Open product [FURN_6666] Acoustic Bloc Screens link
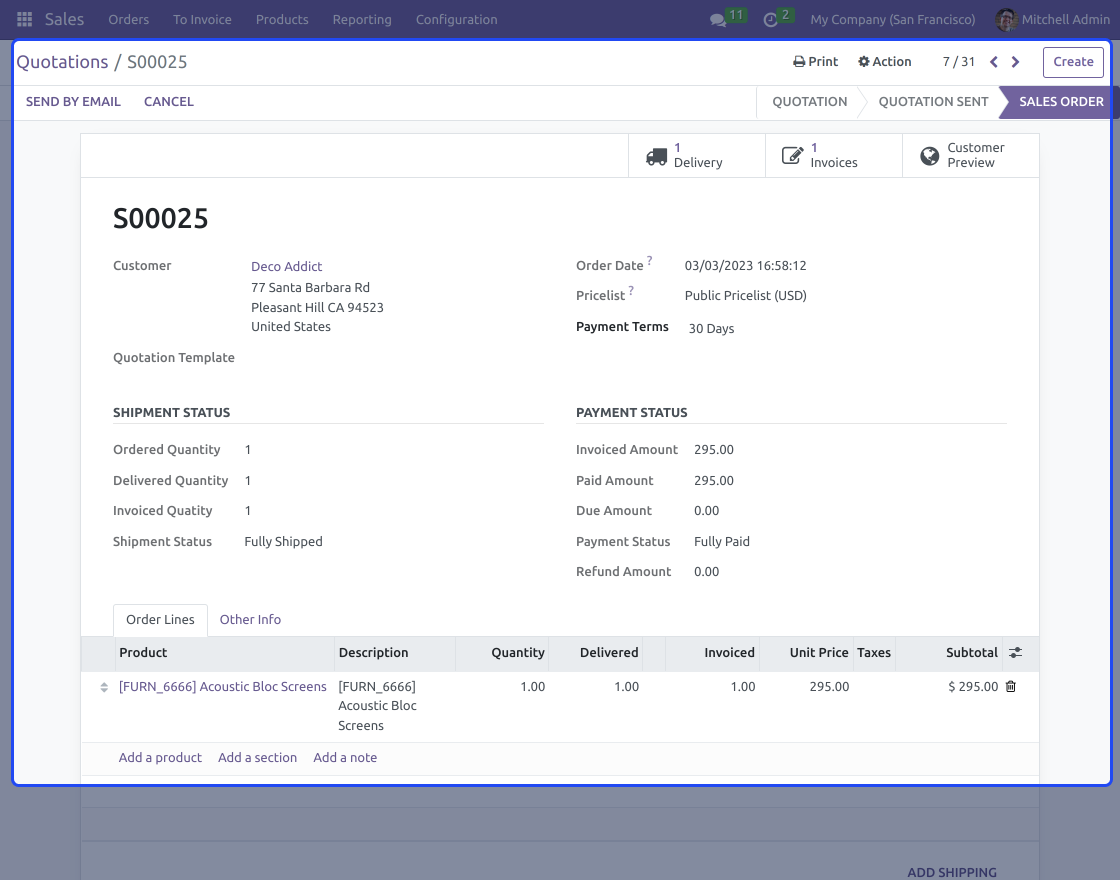1120x880 pixels. click(223, 686)
